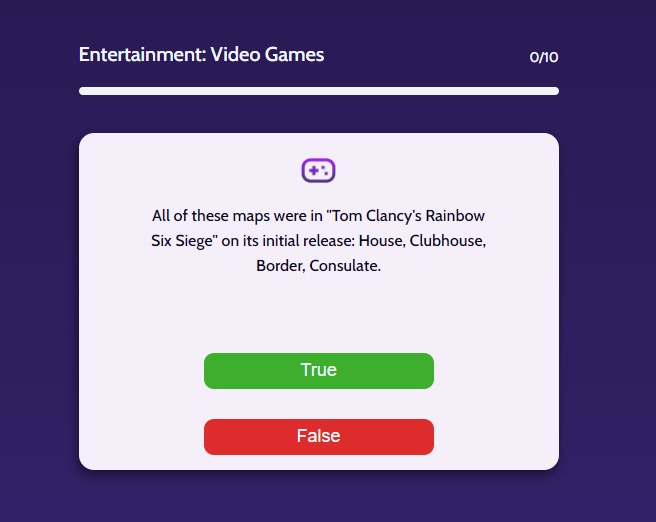Tap the video game category icon above the question
The height and width of the screenshot is (522, 656).
click(x=318, y=170)
